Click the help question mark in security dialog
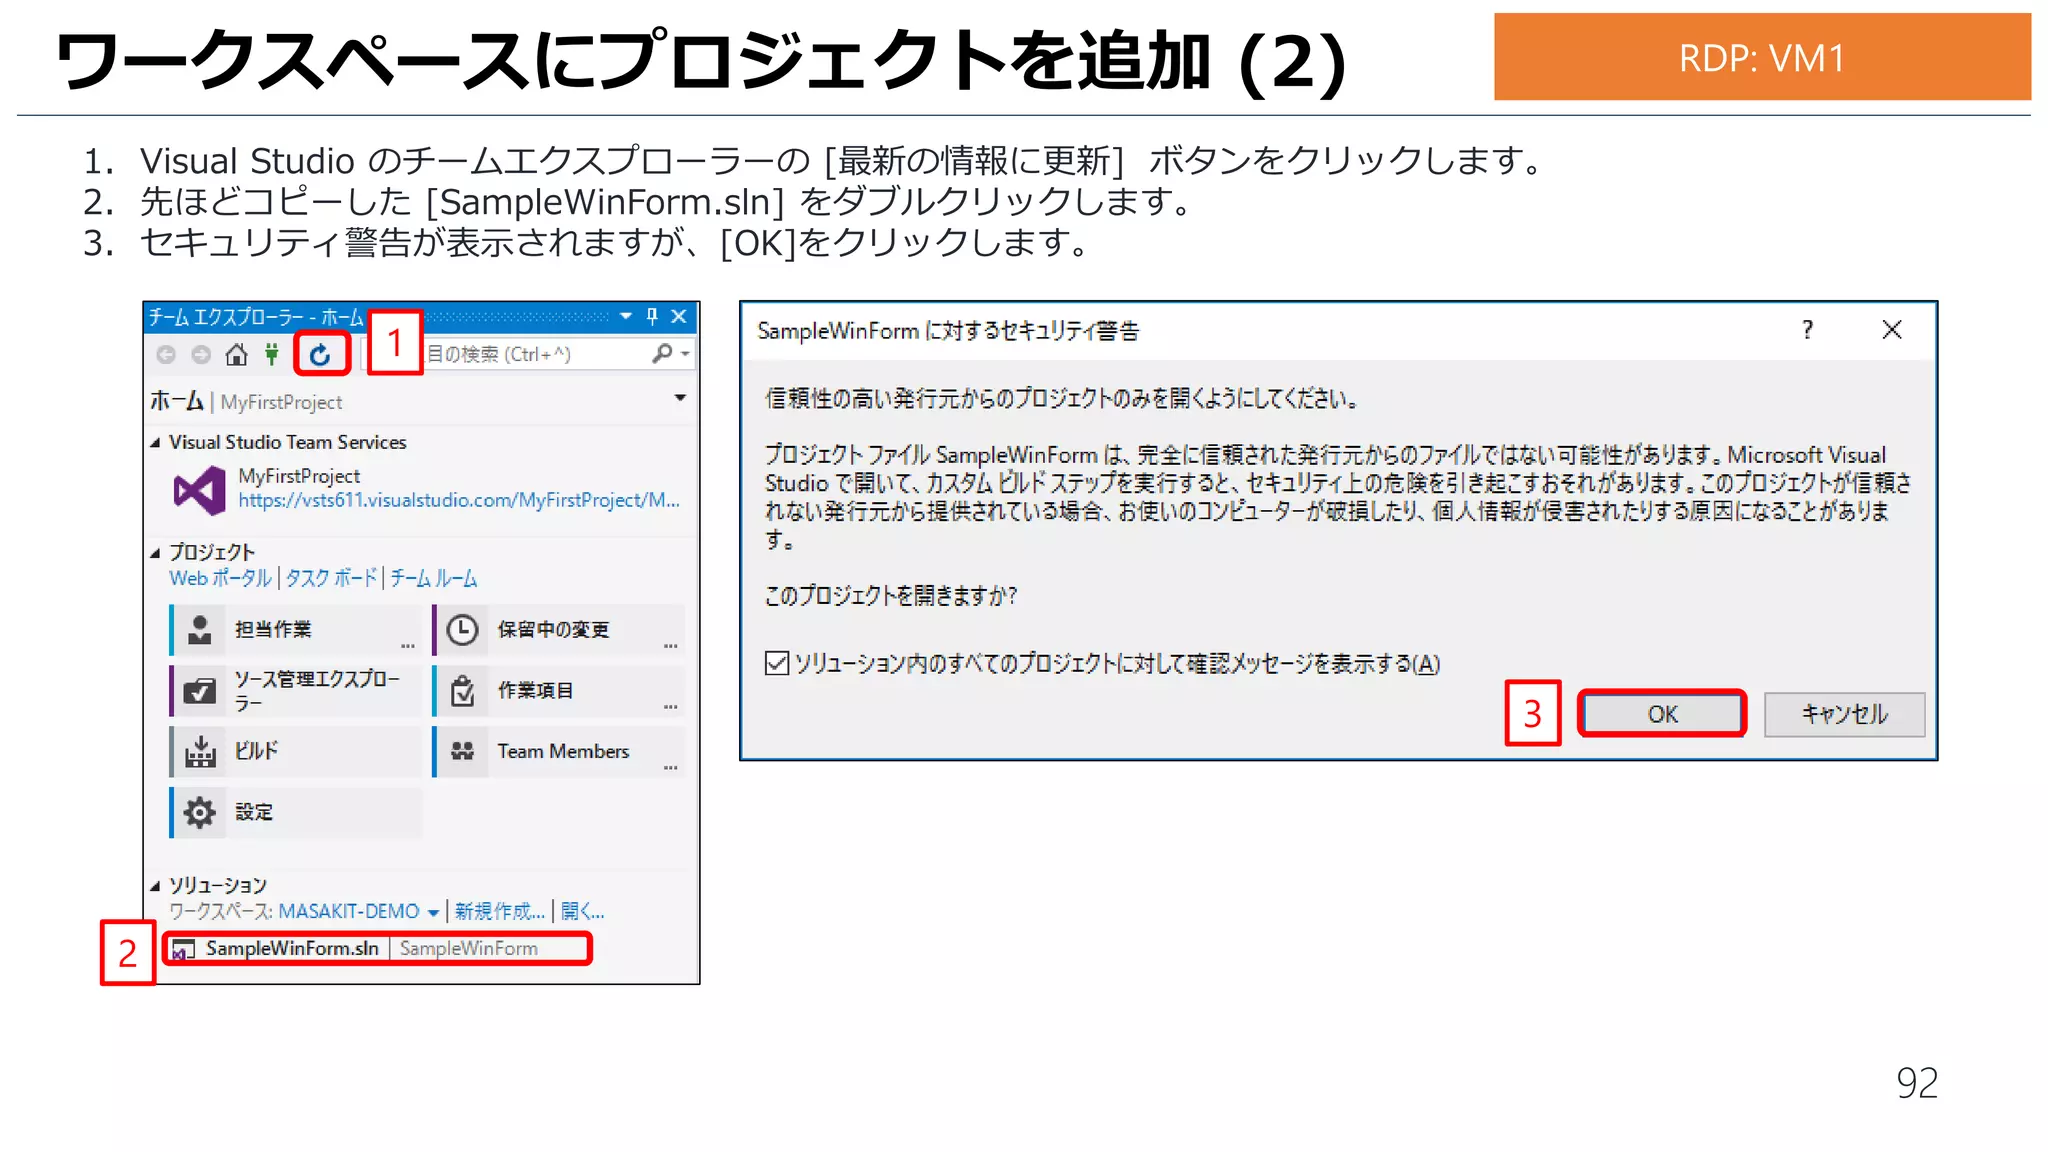The image size is (2048, 1152). tap(1807, 330)
